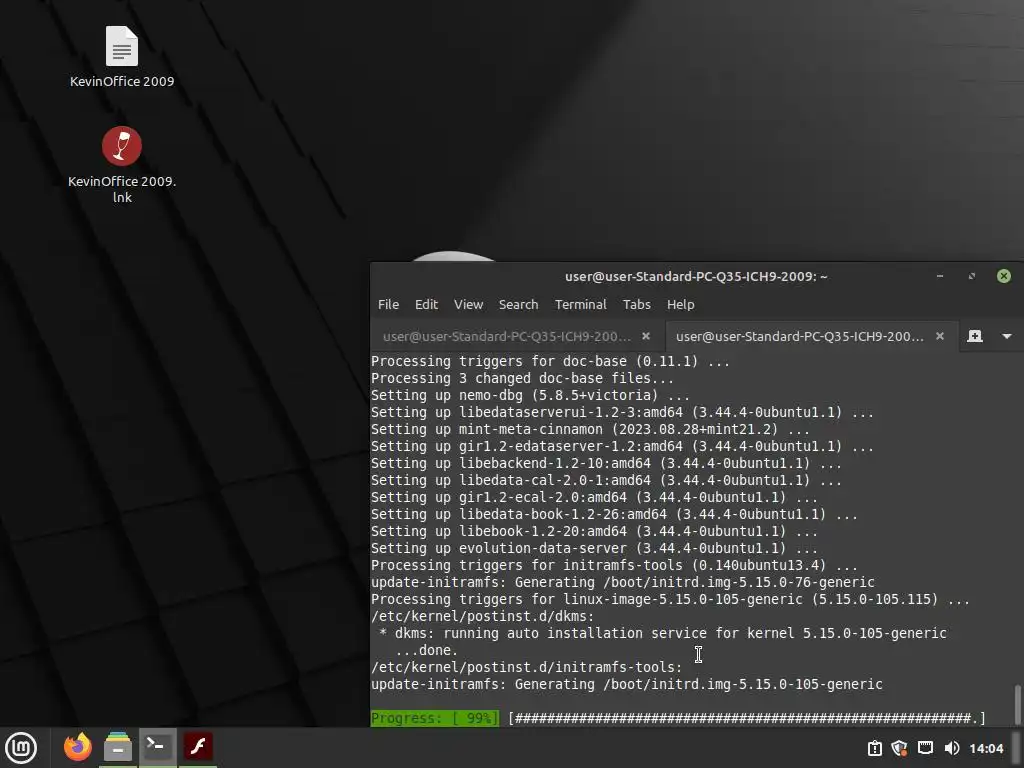Click 'Setting up libedataserverui-1.2-3:amd64' line
The height and width of the screenshot is (768, 1024).
pos(622,412)
